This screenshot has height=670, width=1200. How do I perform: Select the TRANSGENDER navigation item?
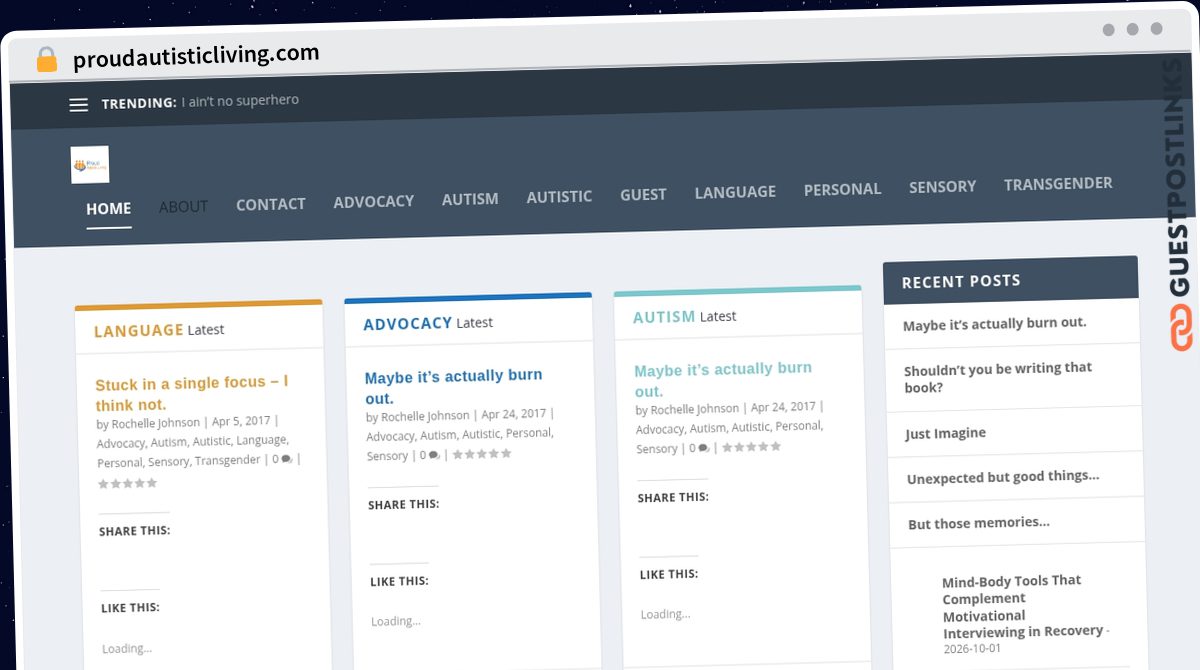pos(1058,184)
